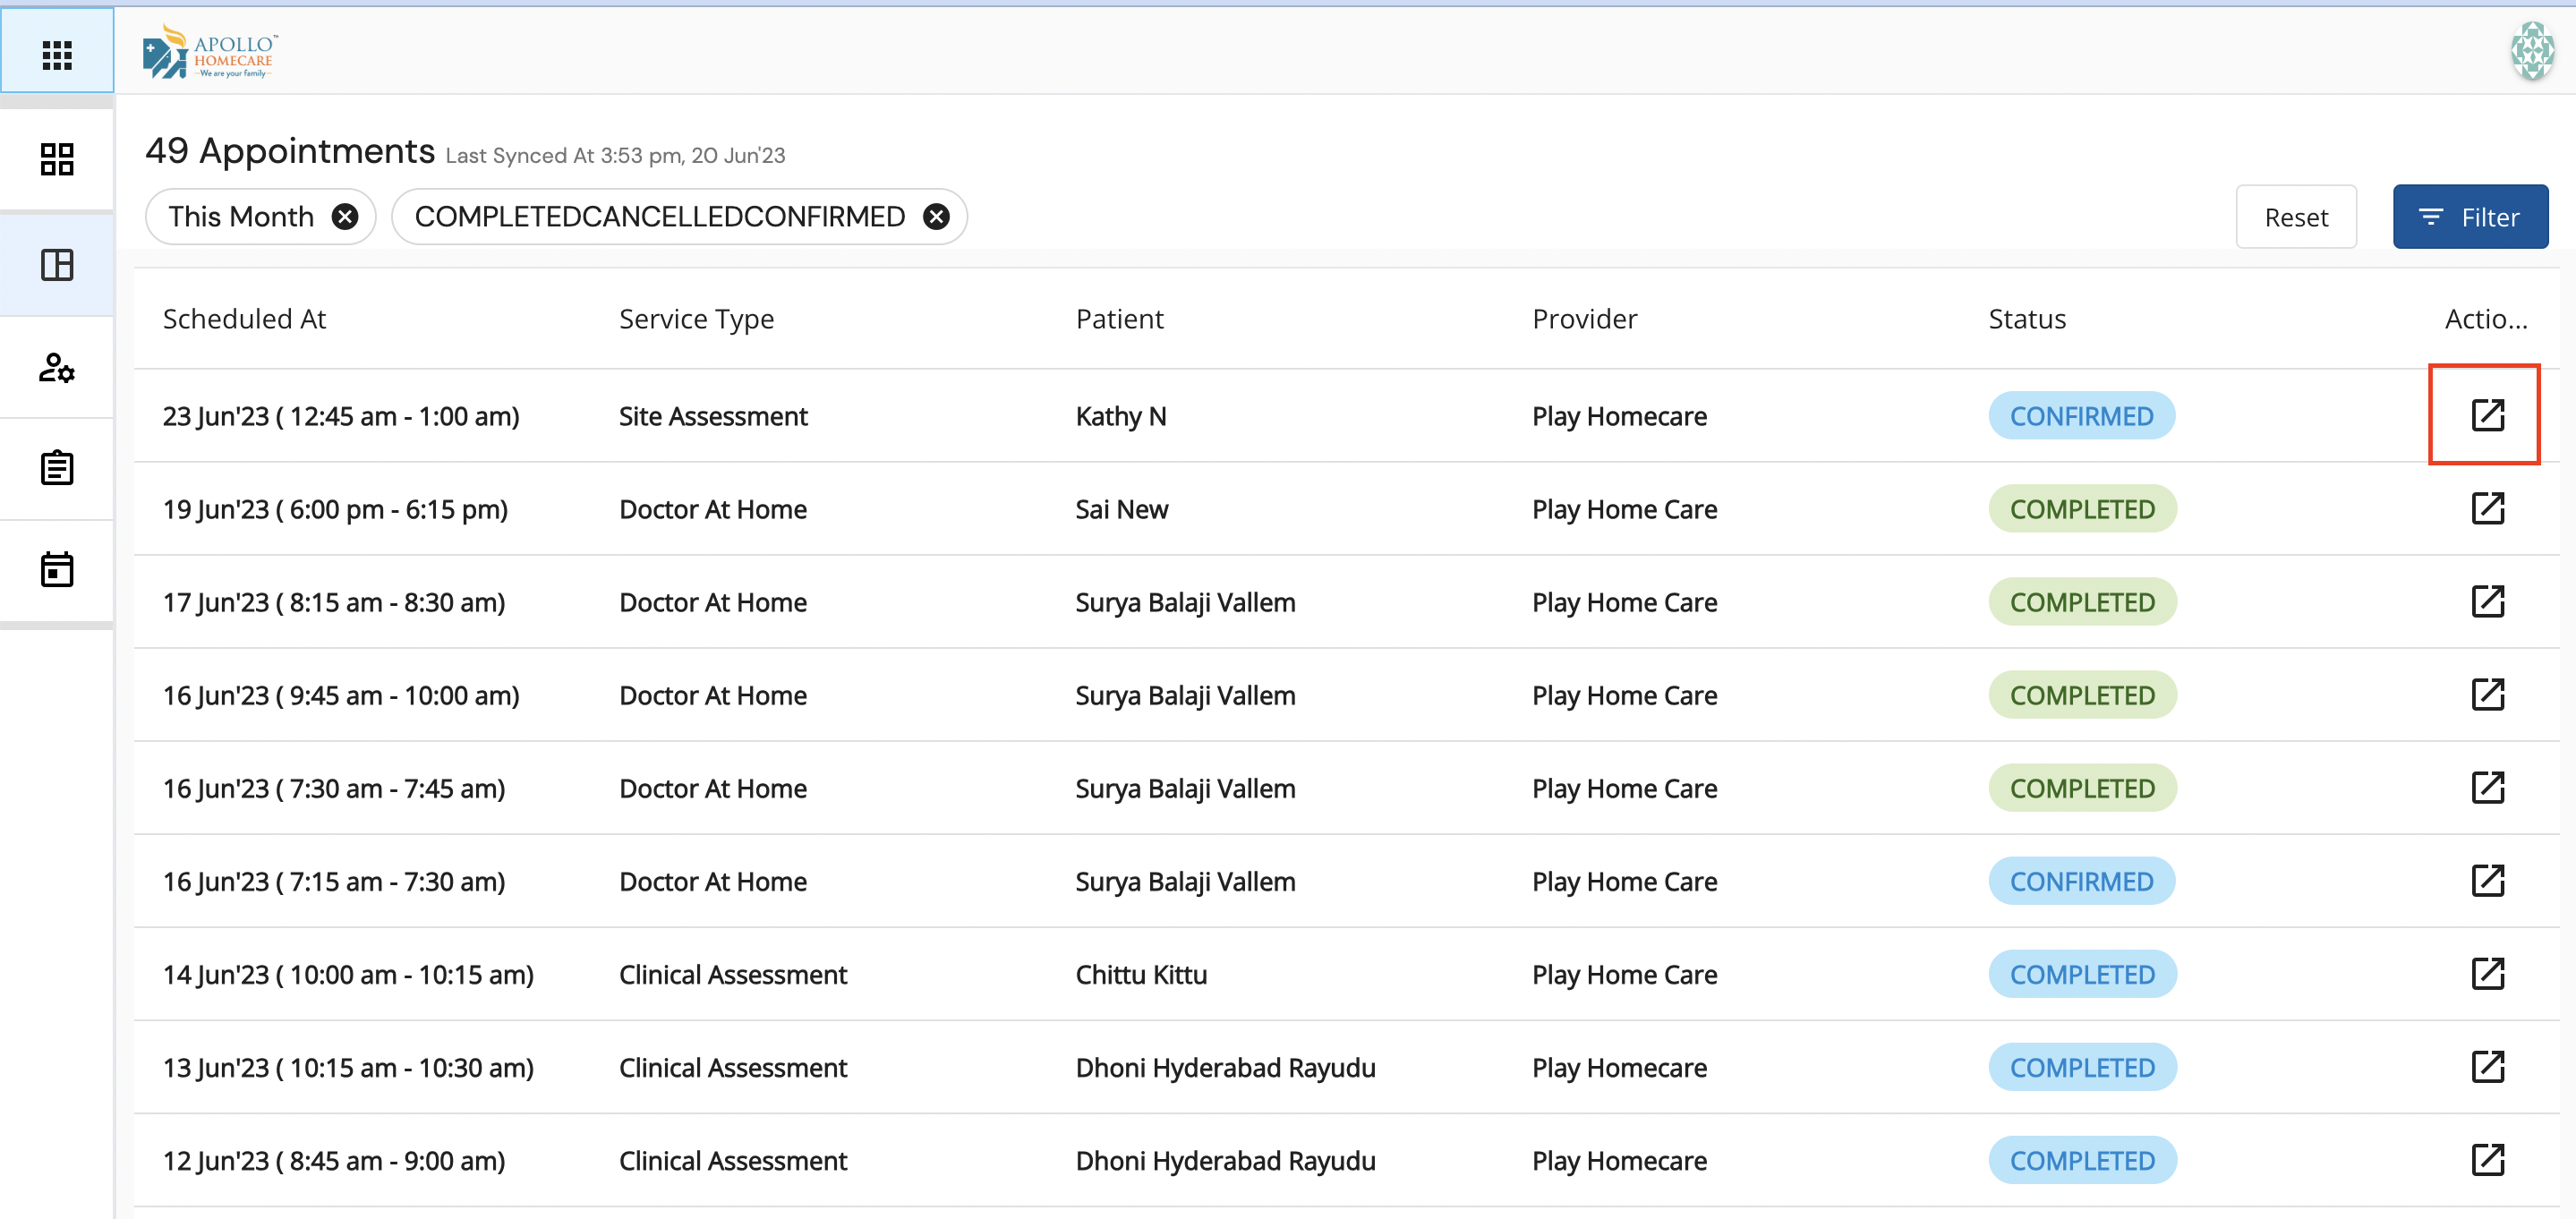Screen dimensions: 2576x1219
Task: Click the Reset button
Action: (x=2295, y=217)
